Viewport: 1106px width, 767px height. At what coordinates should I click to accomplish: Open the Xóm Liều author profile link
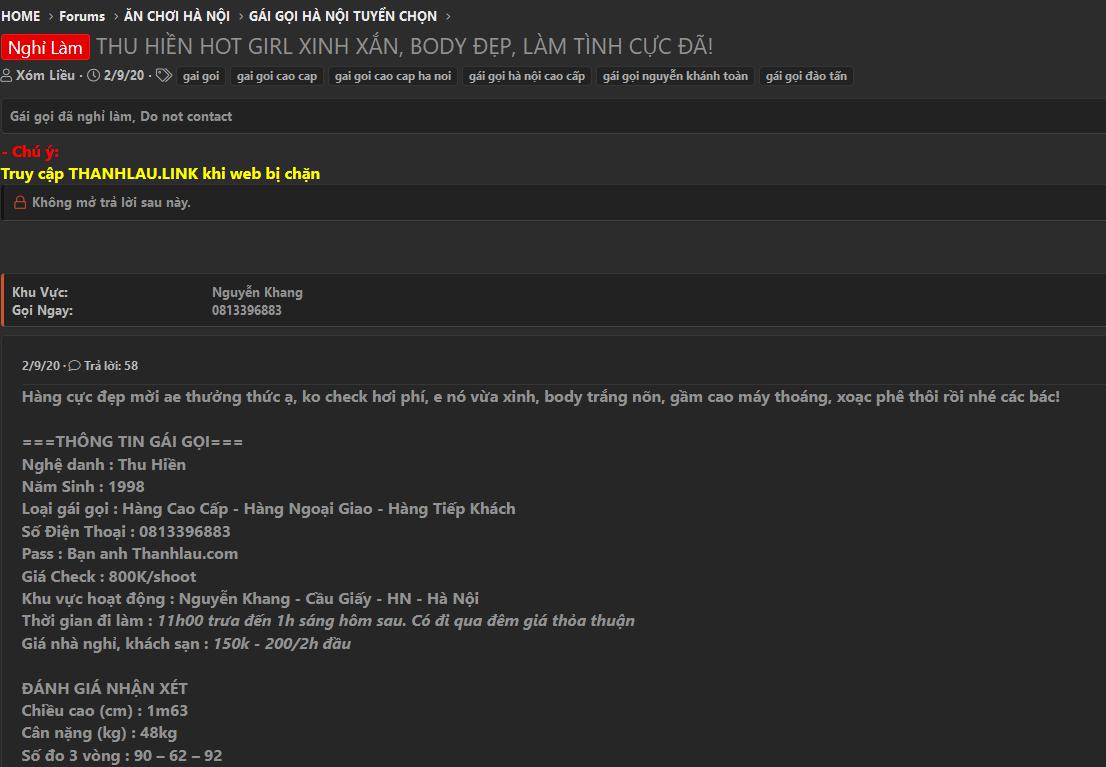pos(45,76)
